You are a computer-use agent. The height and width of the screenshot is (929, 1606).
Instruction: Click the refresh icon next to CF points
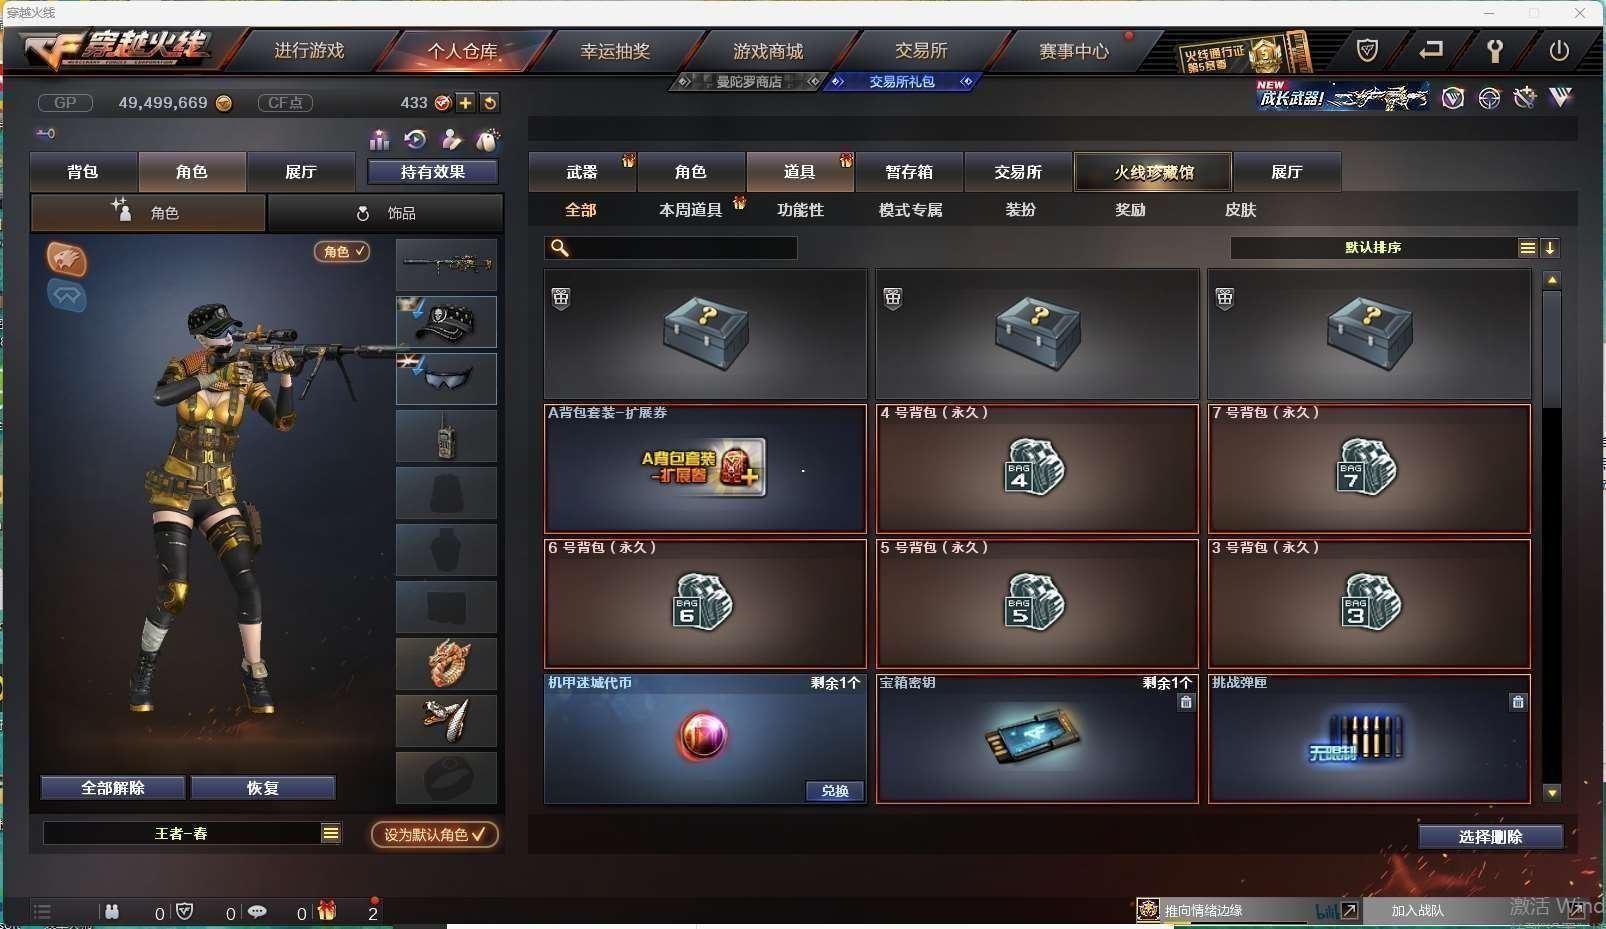click(489, 102)
